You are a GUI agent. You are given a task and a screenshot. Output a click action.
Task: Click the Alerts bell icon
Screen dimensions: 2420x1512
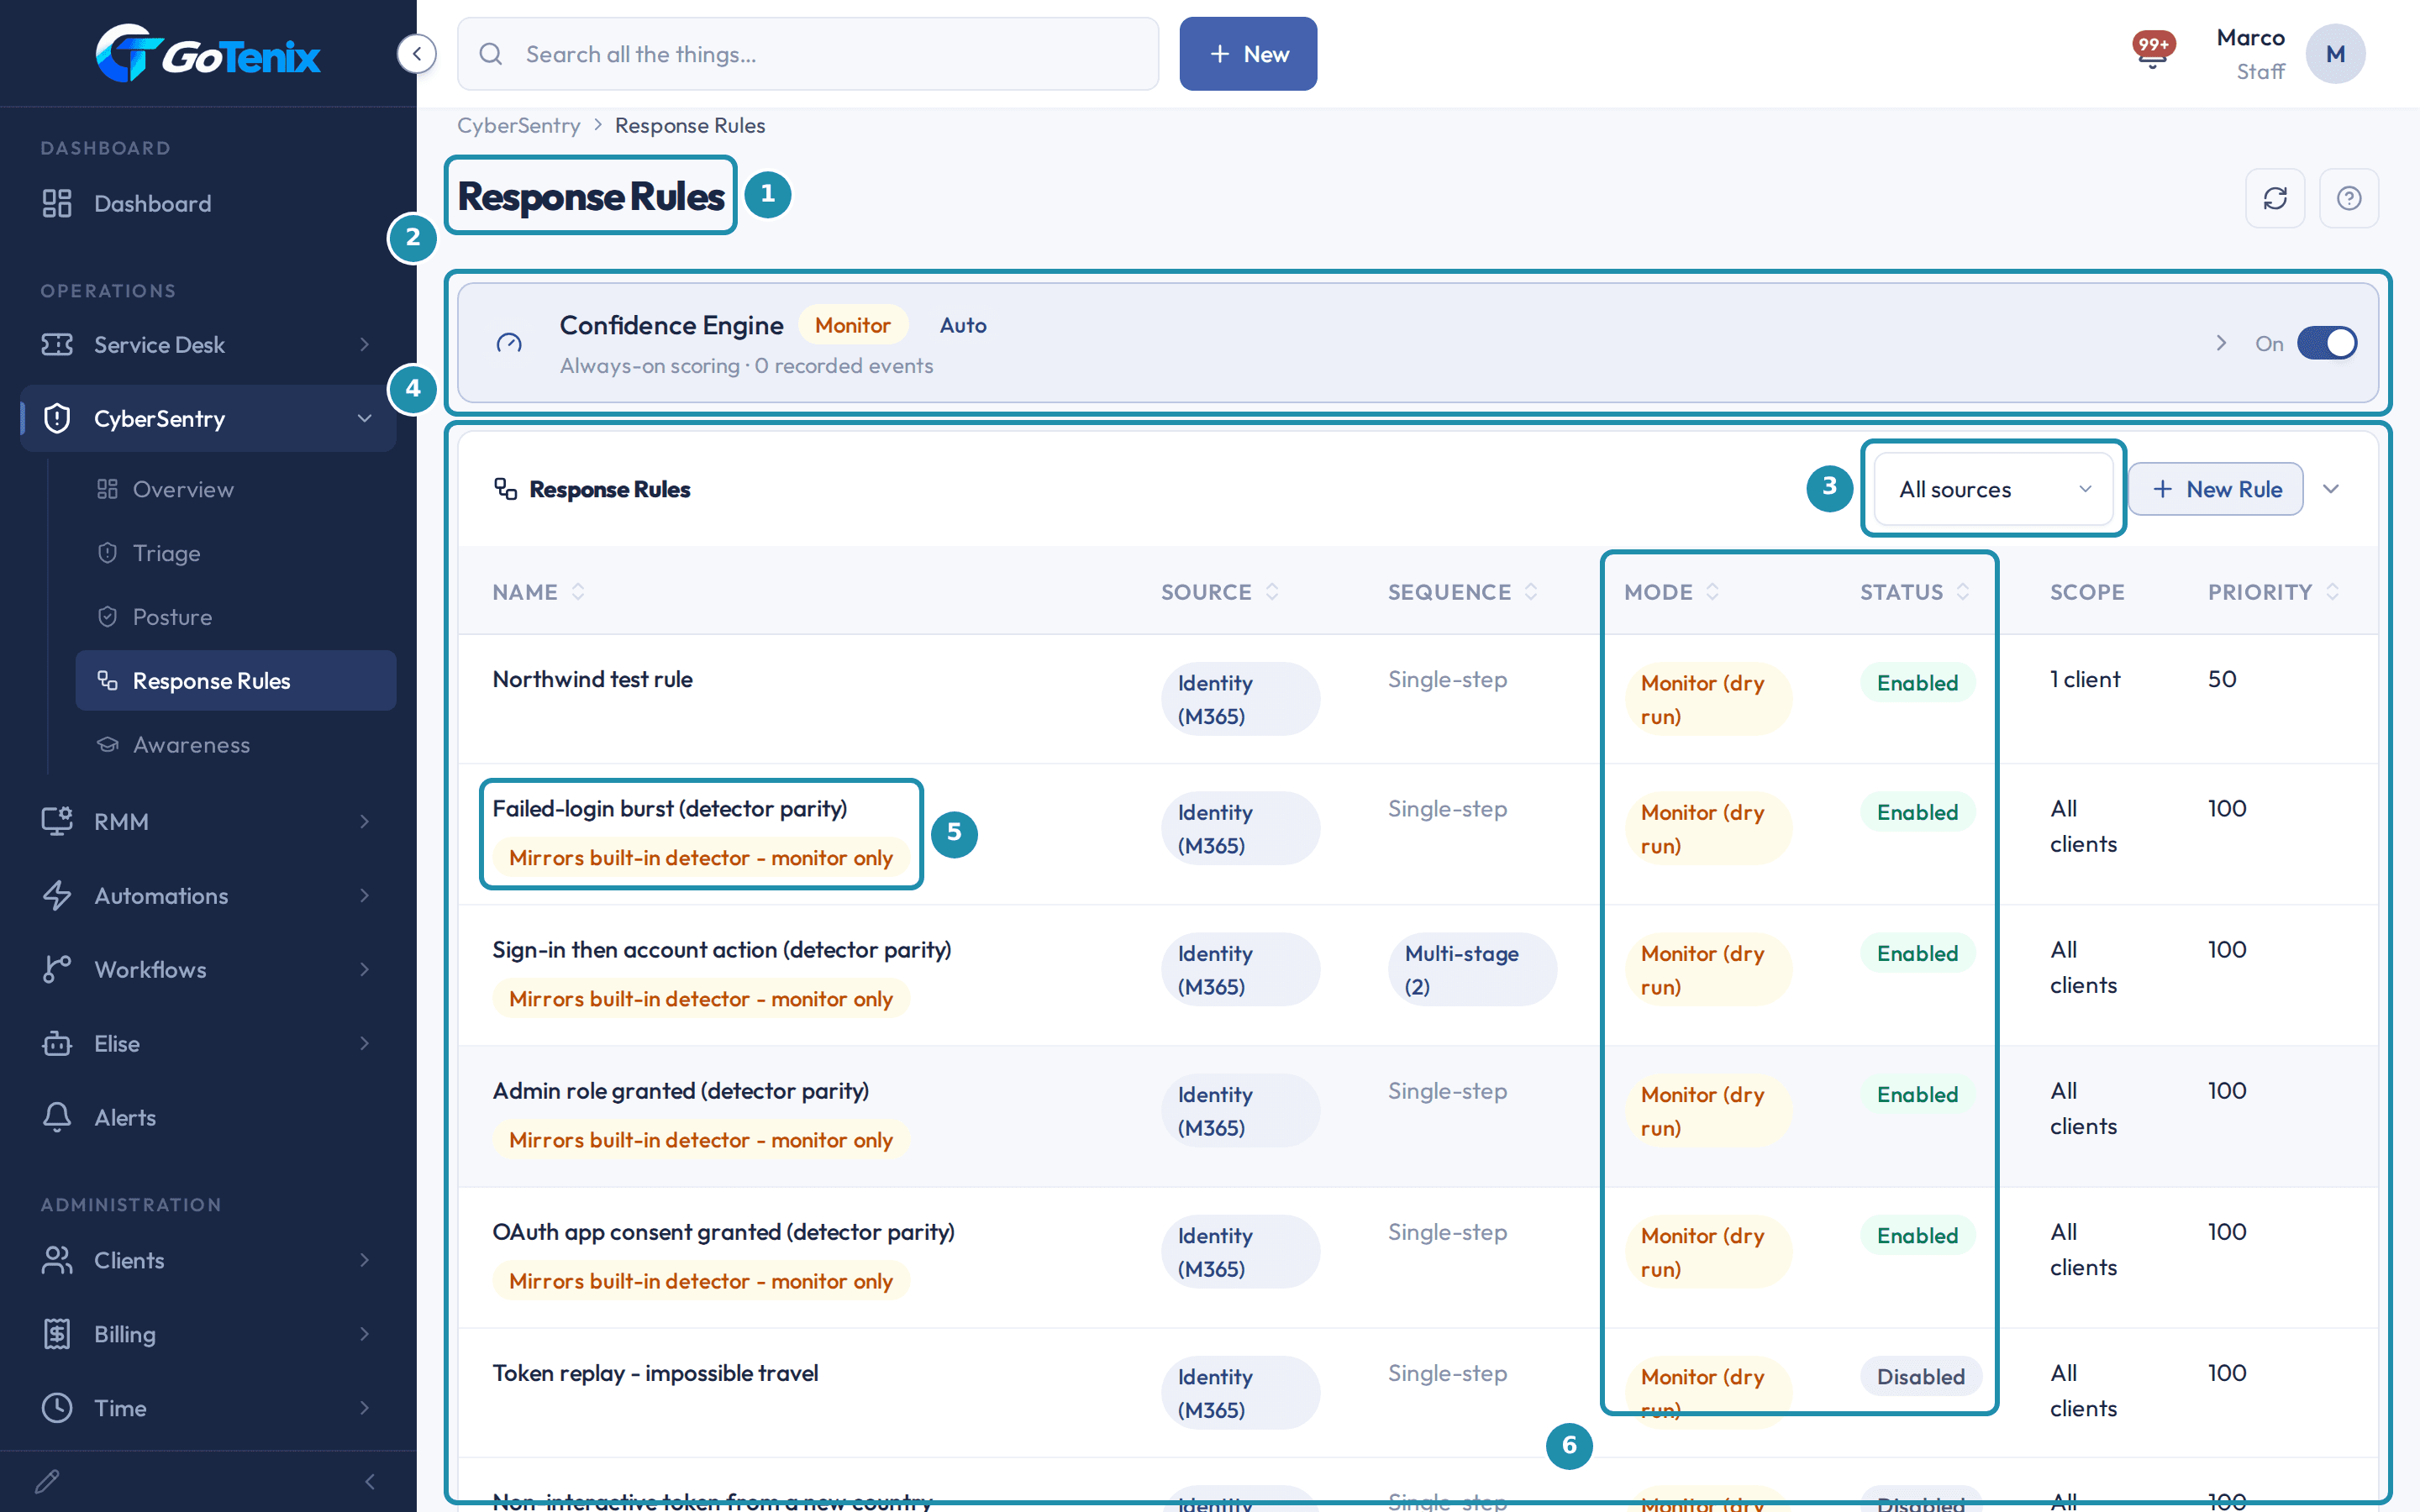click(57, 1117)
